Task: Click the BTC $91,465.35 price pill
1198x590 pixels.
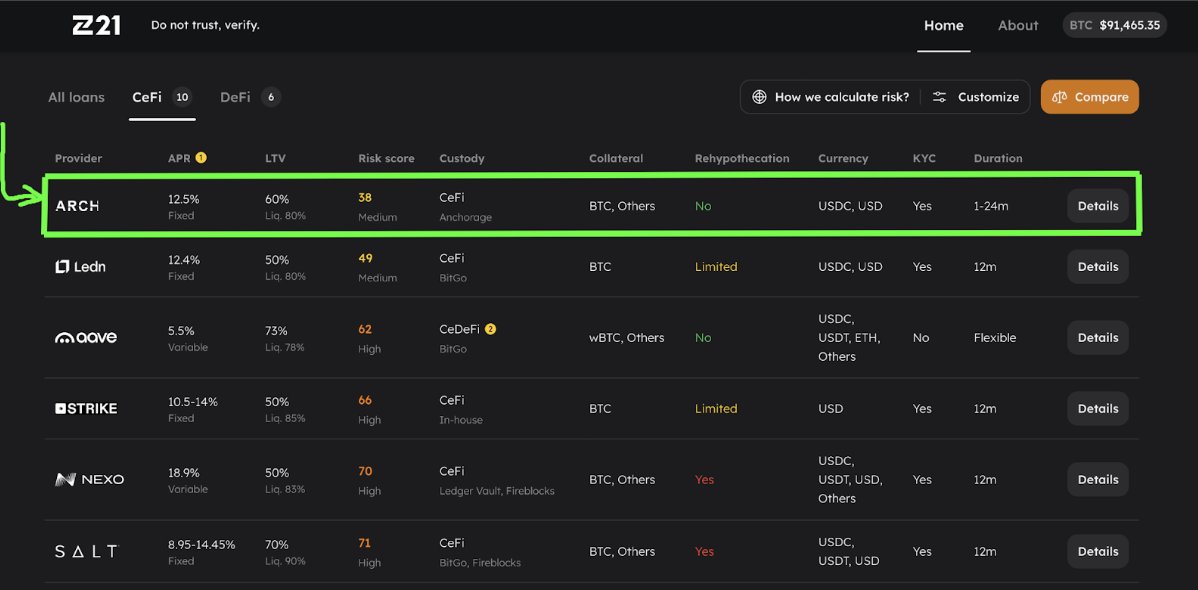Action: click(x=1115, y=25)
